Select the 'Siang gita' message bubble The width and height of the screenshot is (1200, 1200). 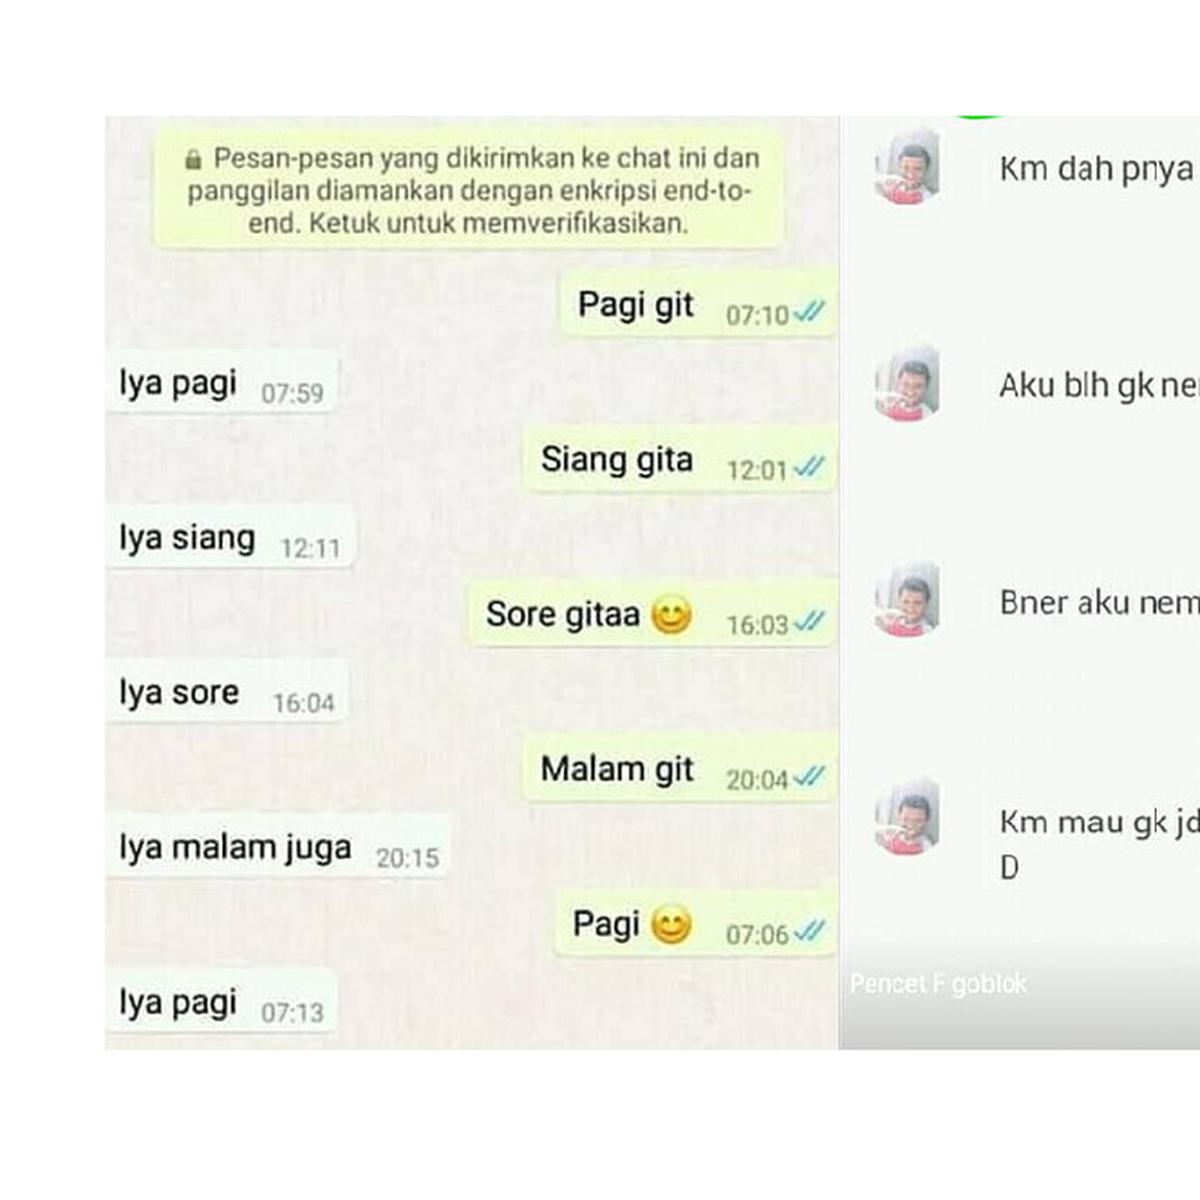coord(681,460)
